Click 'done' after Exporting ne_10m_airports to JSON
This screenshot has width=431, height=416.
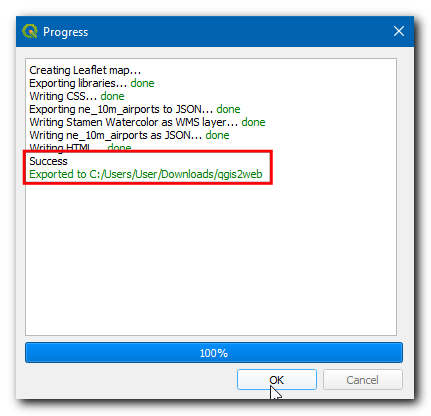pos(228,109)
